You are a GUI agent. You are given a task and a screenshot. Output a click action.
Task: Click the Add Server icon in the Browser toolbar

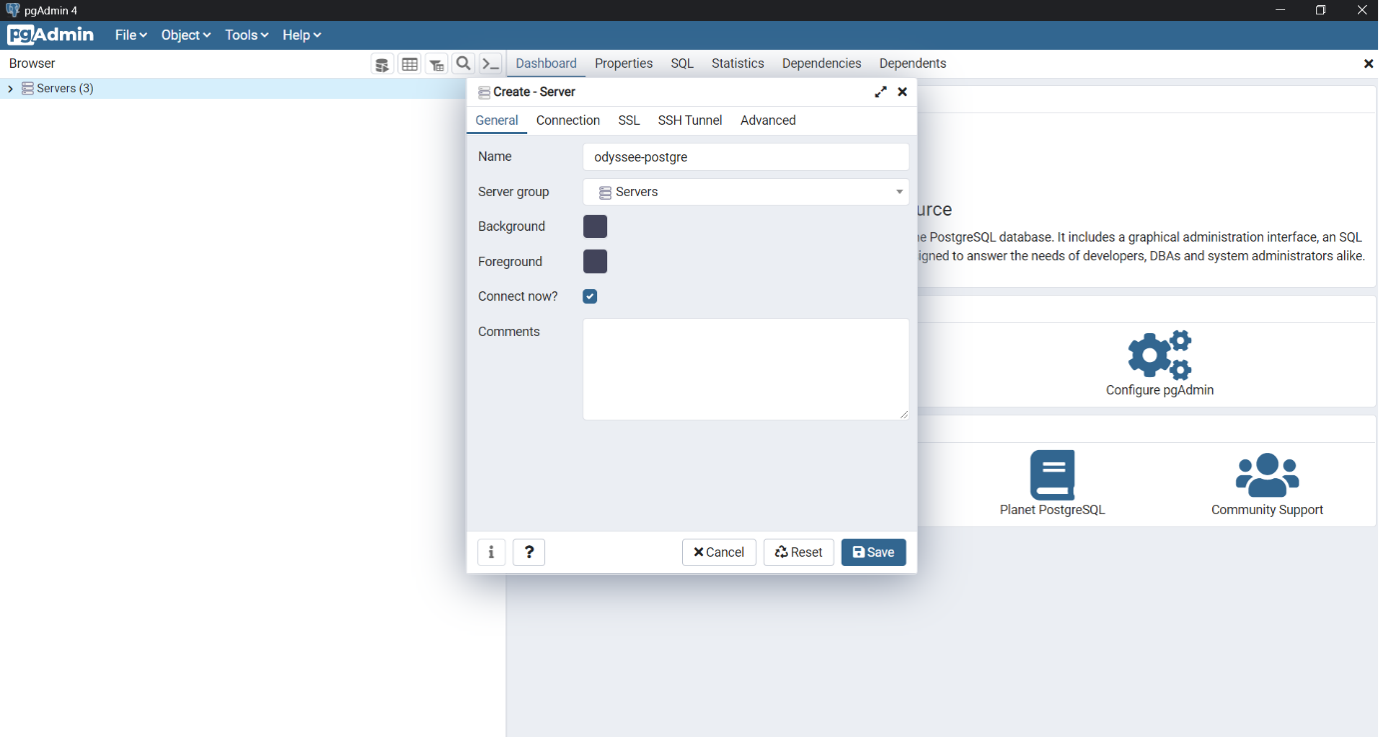tap(382, 64)
